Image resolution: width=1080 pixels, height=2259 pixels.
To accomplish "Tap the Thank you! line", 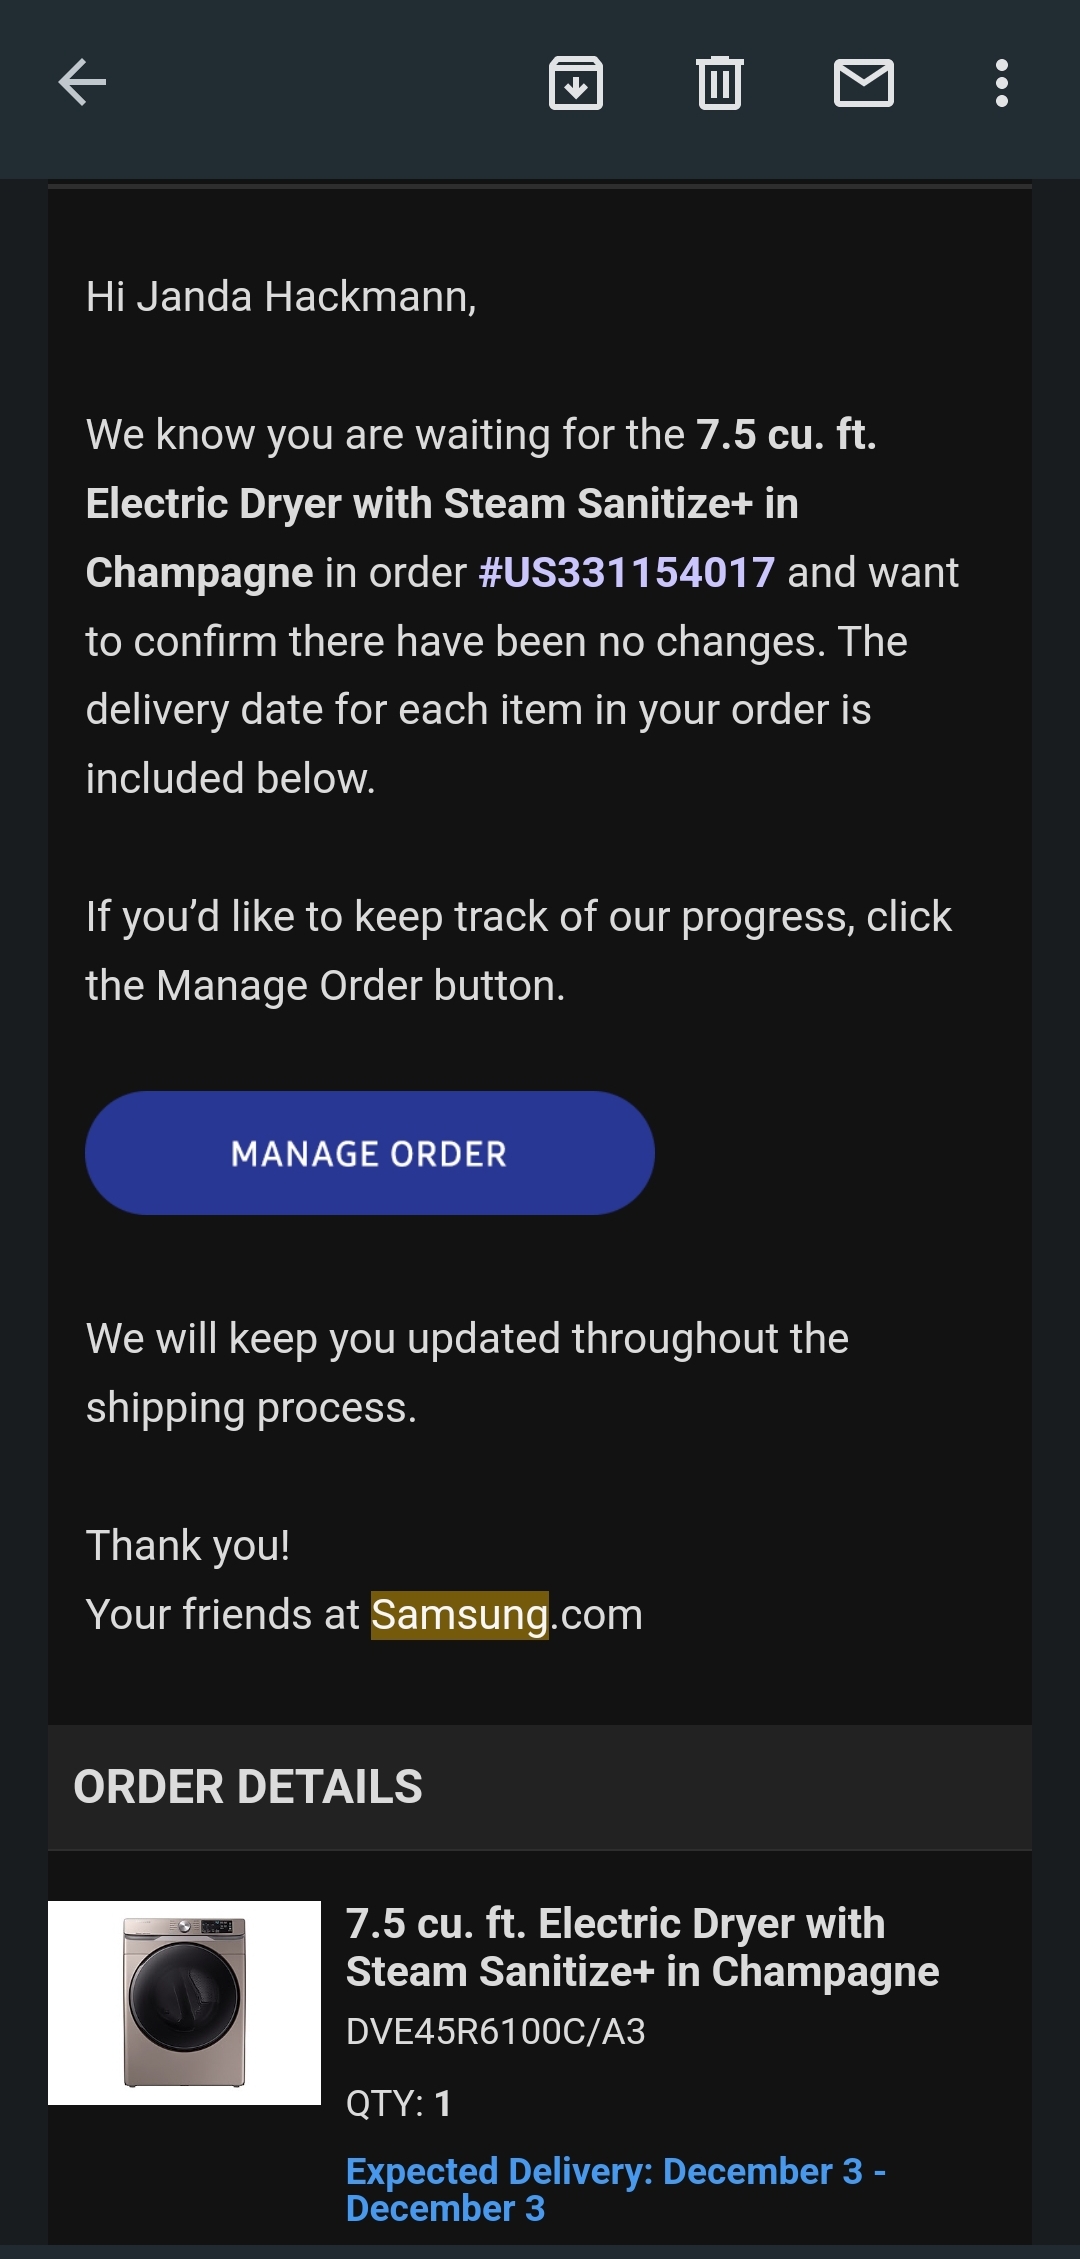I will 188,1546.
